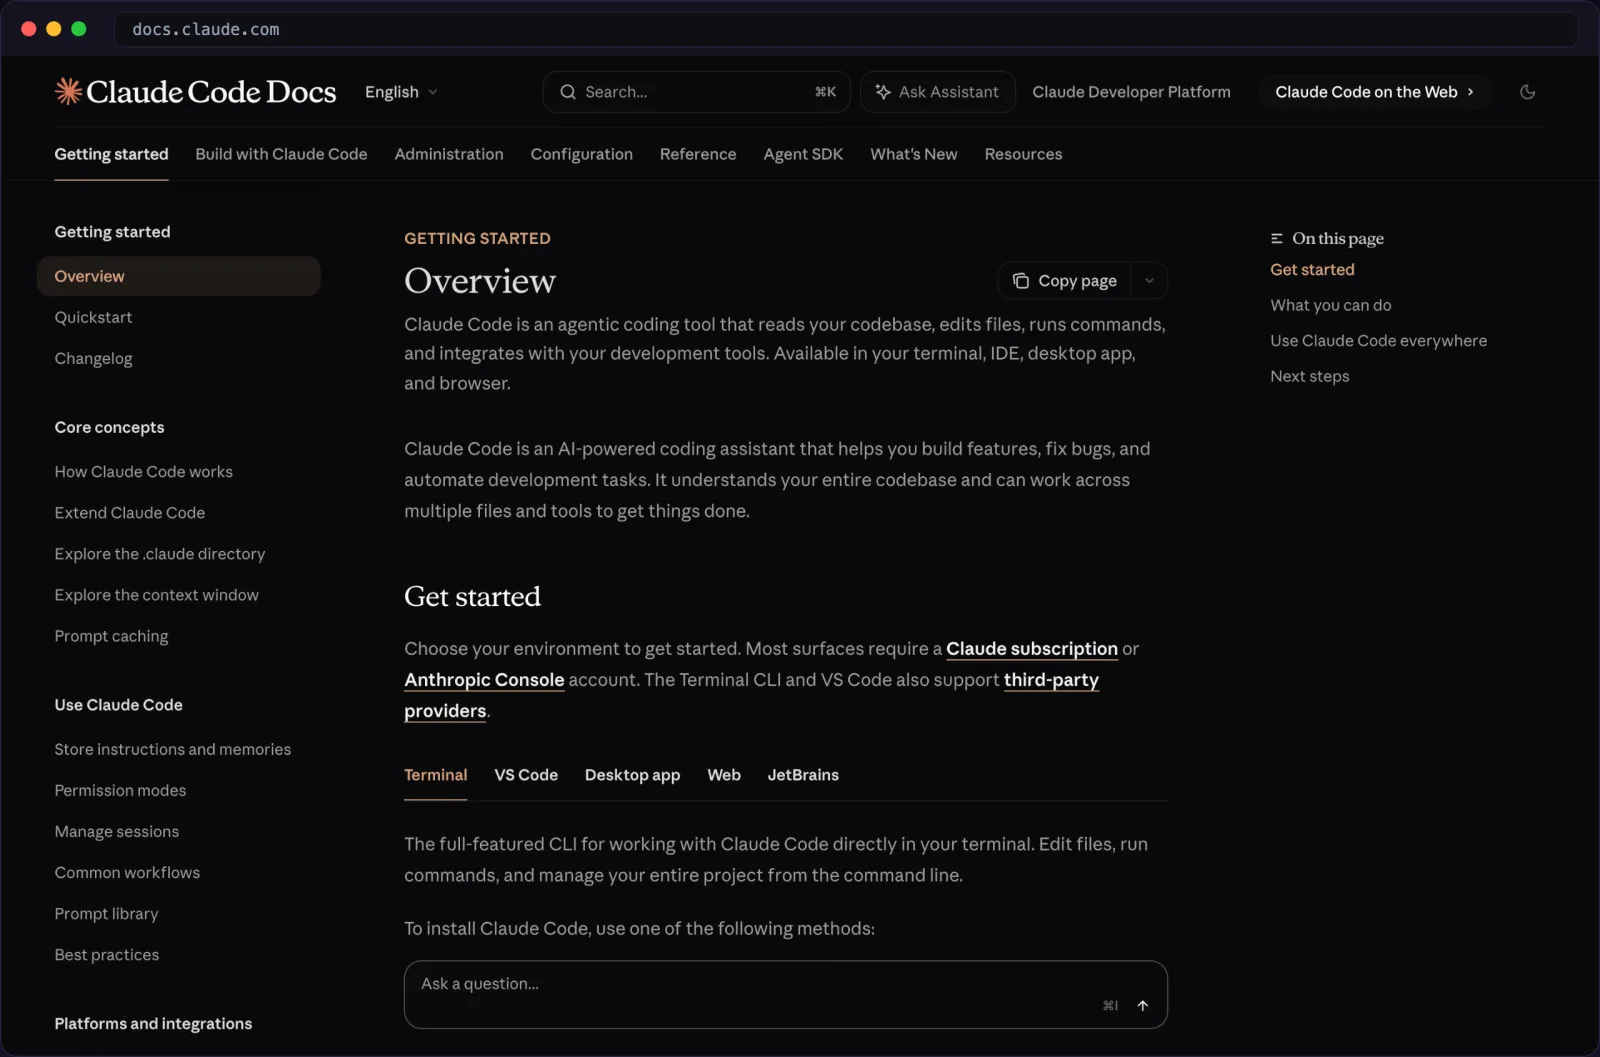Screen dimensions: 1600x1057
Task: Open Claude Developer Platform link
Action: tap(1131, 92)
